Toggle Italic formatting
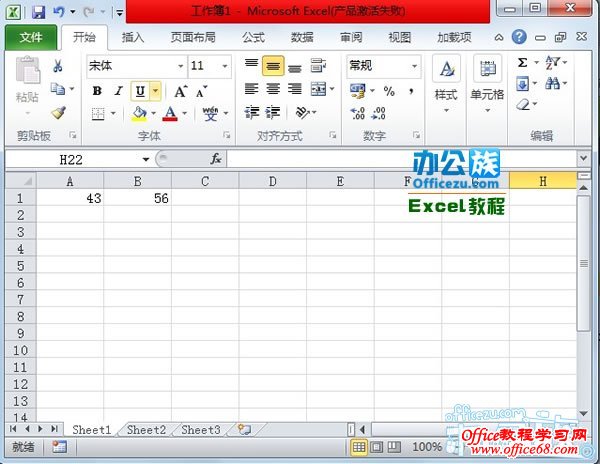The width and height of the screenshot is (600, 464). 119,91
